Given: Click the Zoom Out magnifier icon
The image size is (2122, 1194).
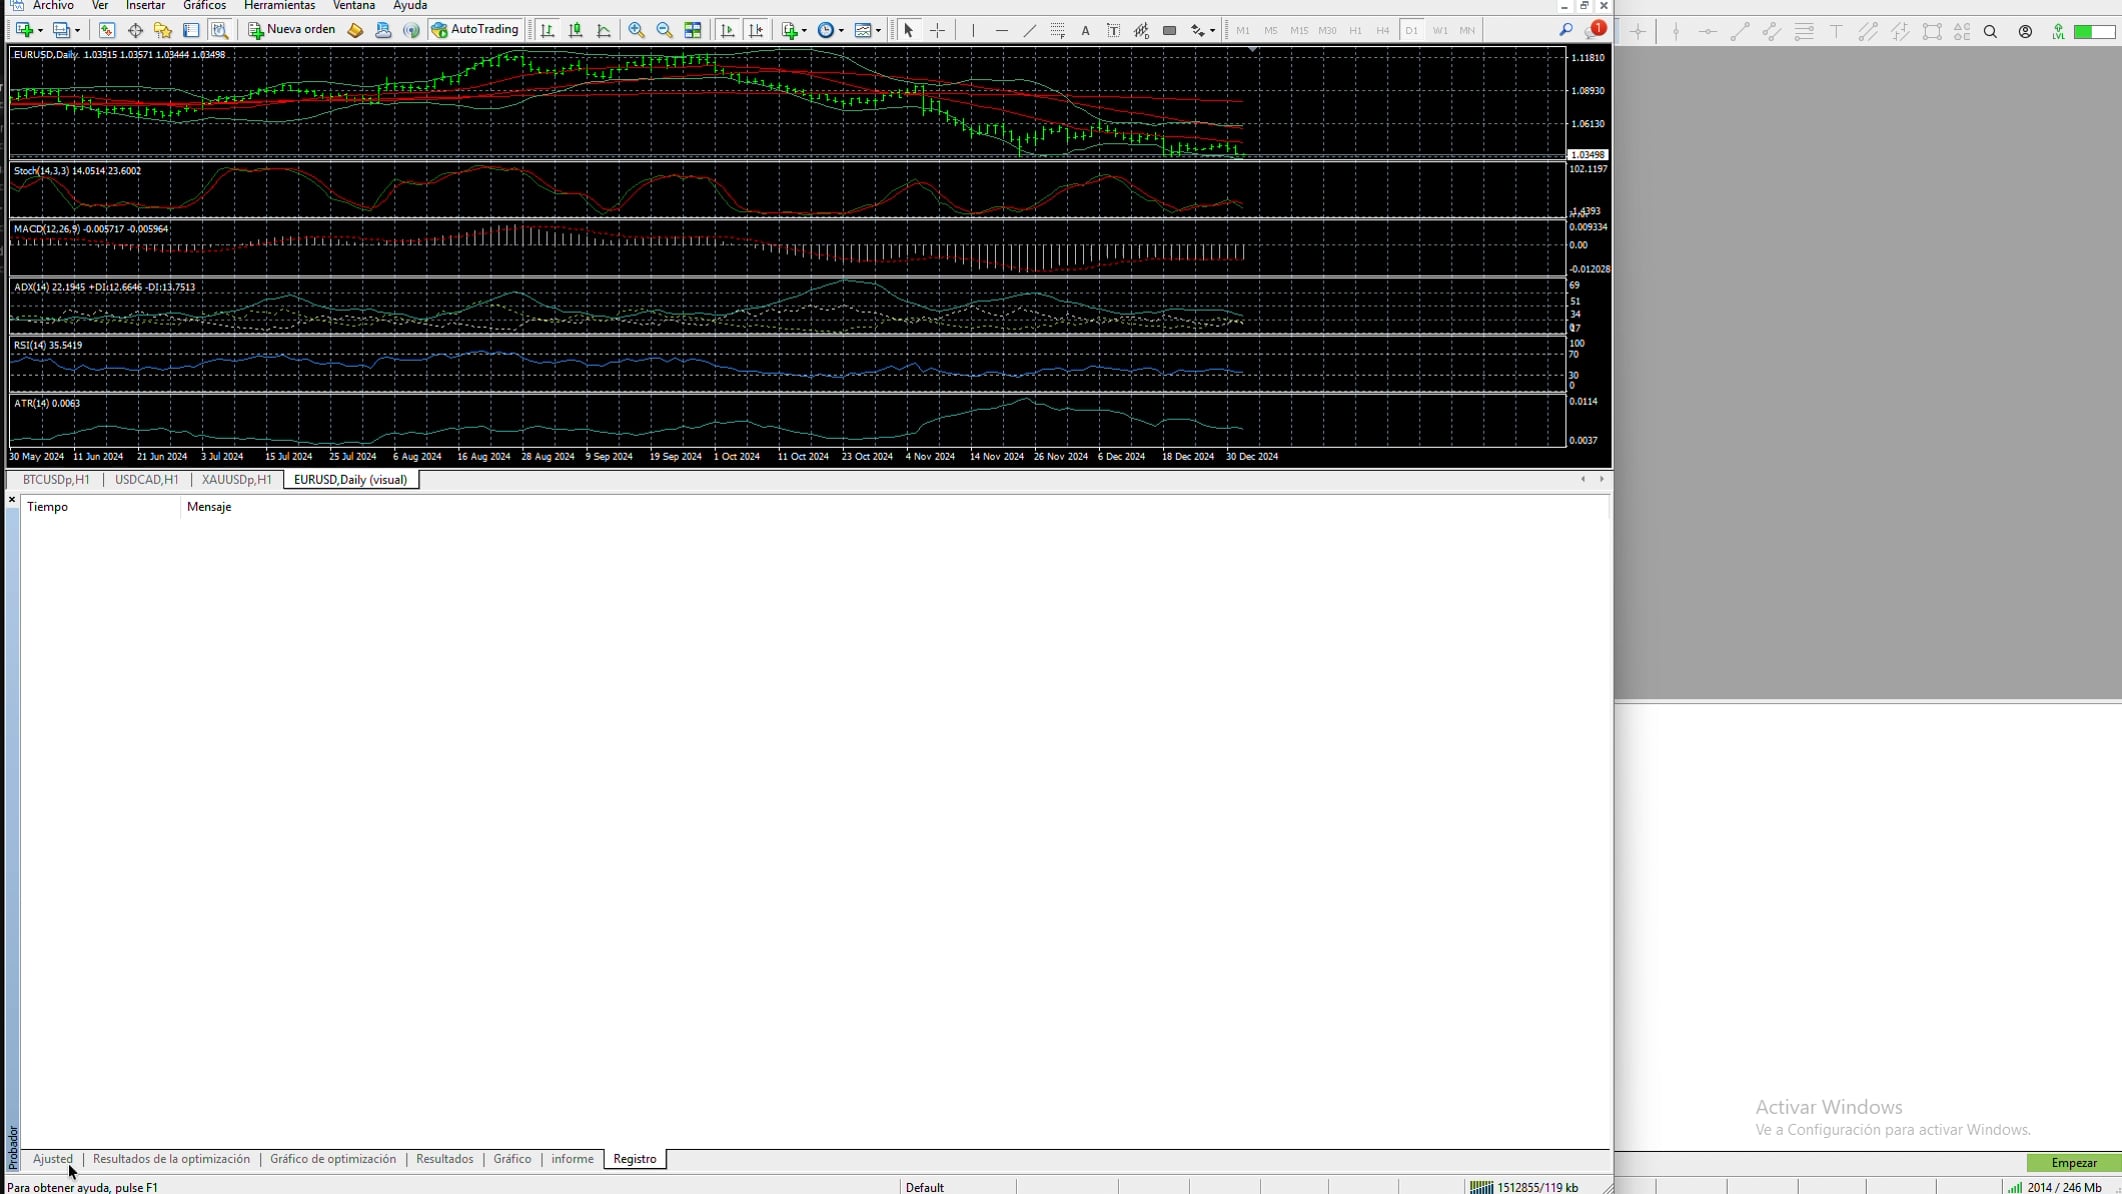Looking at the screenshot, I should pos(664,30).
